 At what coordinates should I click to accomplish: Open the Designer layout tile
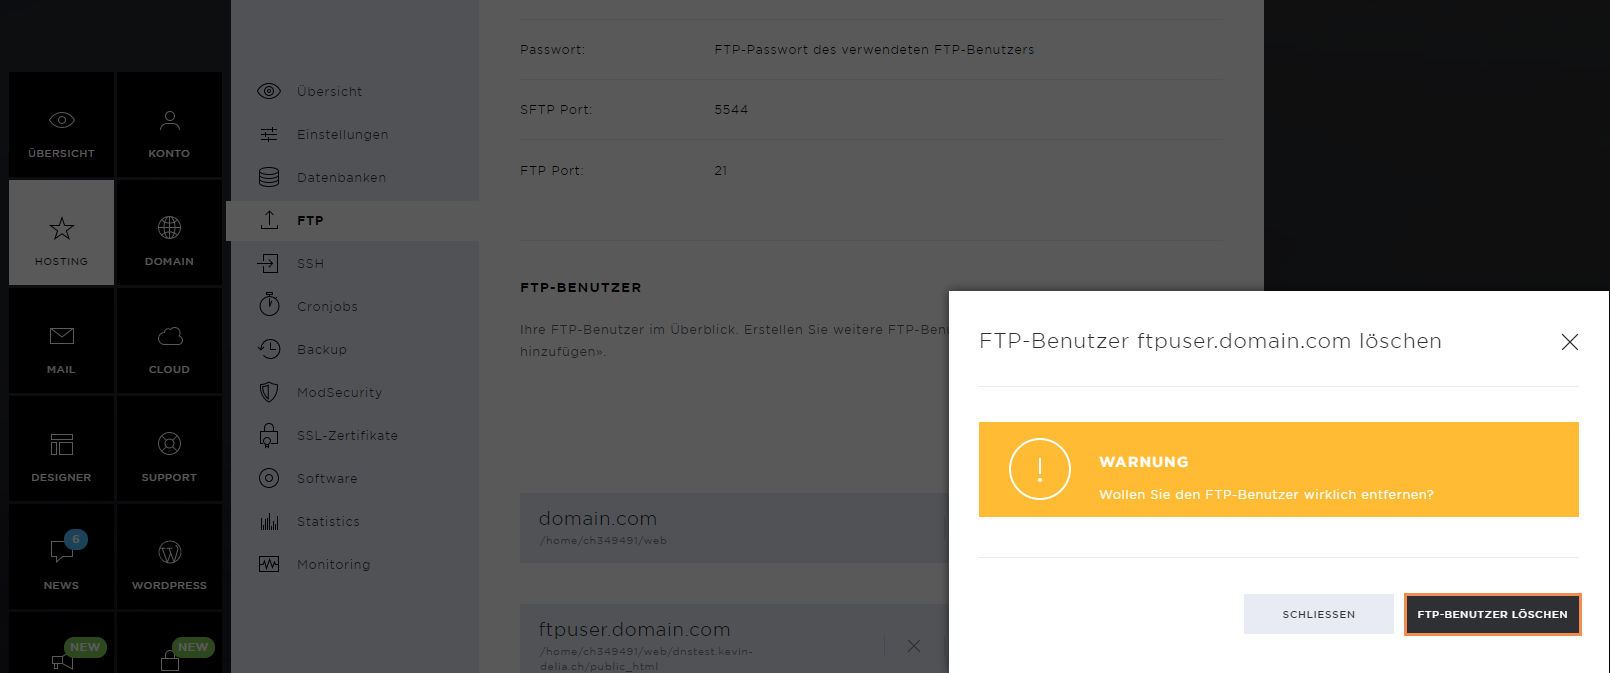tap(61, 449)
